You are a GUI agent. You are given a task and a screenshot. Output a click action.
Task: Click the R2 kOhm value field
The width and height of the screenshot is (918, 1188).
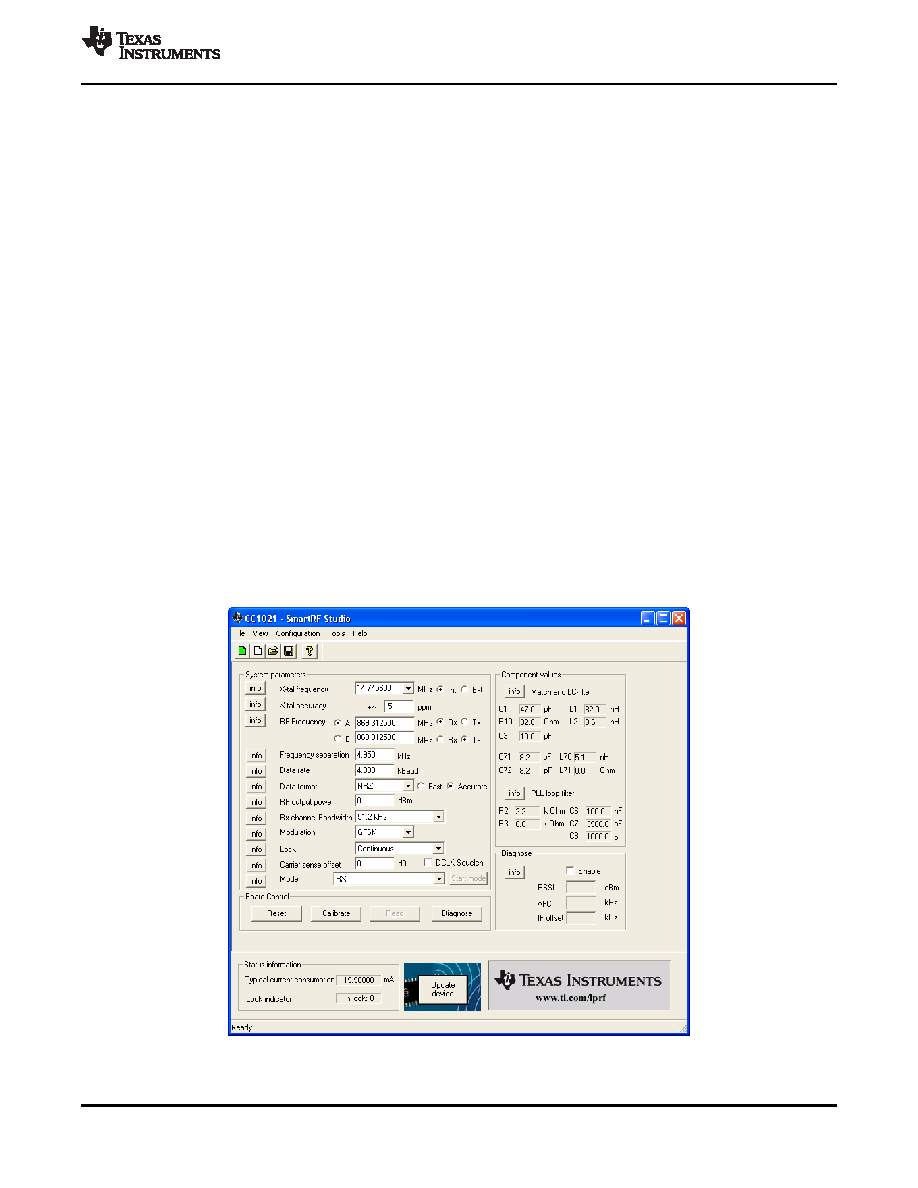527,811
